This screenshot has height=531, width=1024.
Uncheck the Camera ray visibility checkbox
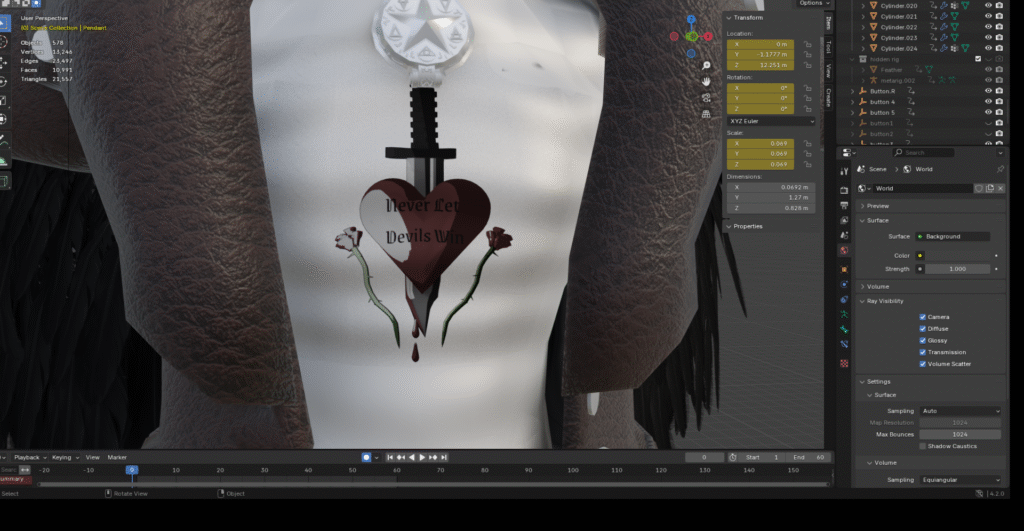pos(922,317)
